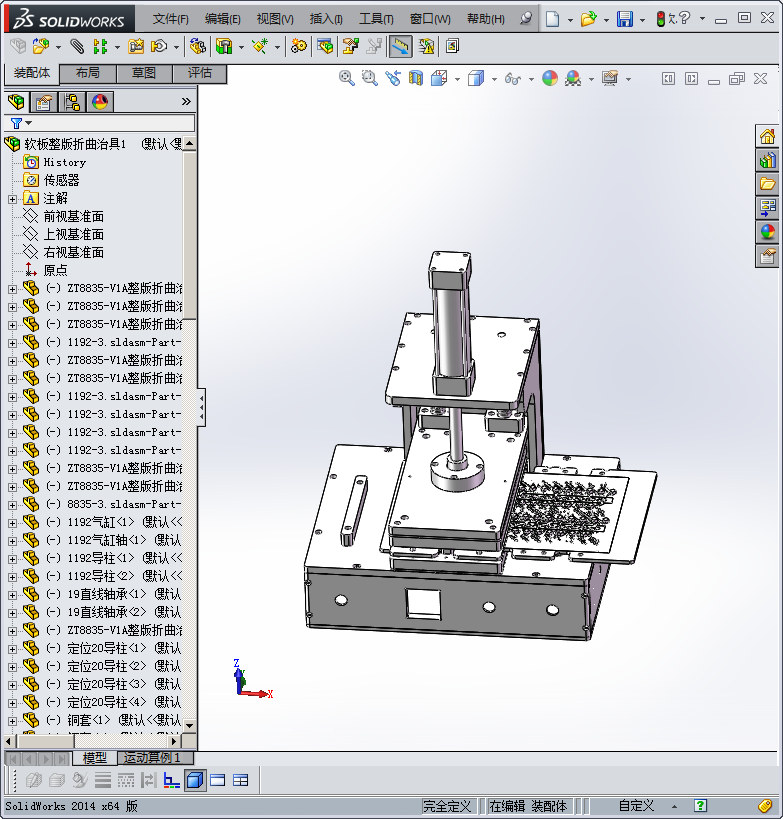Open the 窗口(W) menu

point(430,19)
